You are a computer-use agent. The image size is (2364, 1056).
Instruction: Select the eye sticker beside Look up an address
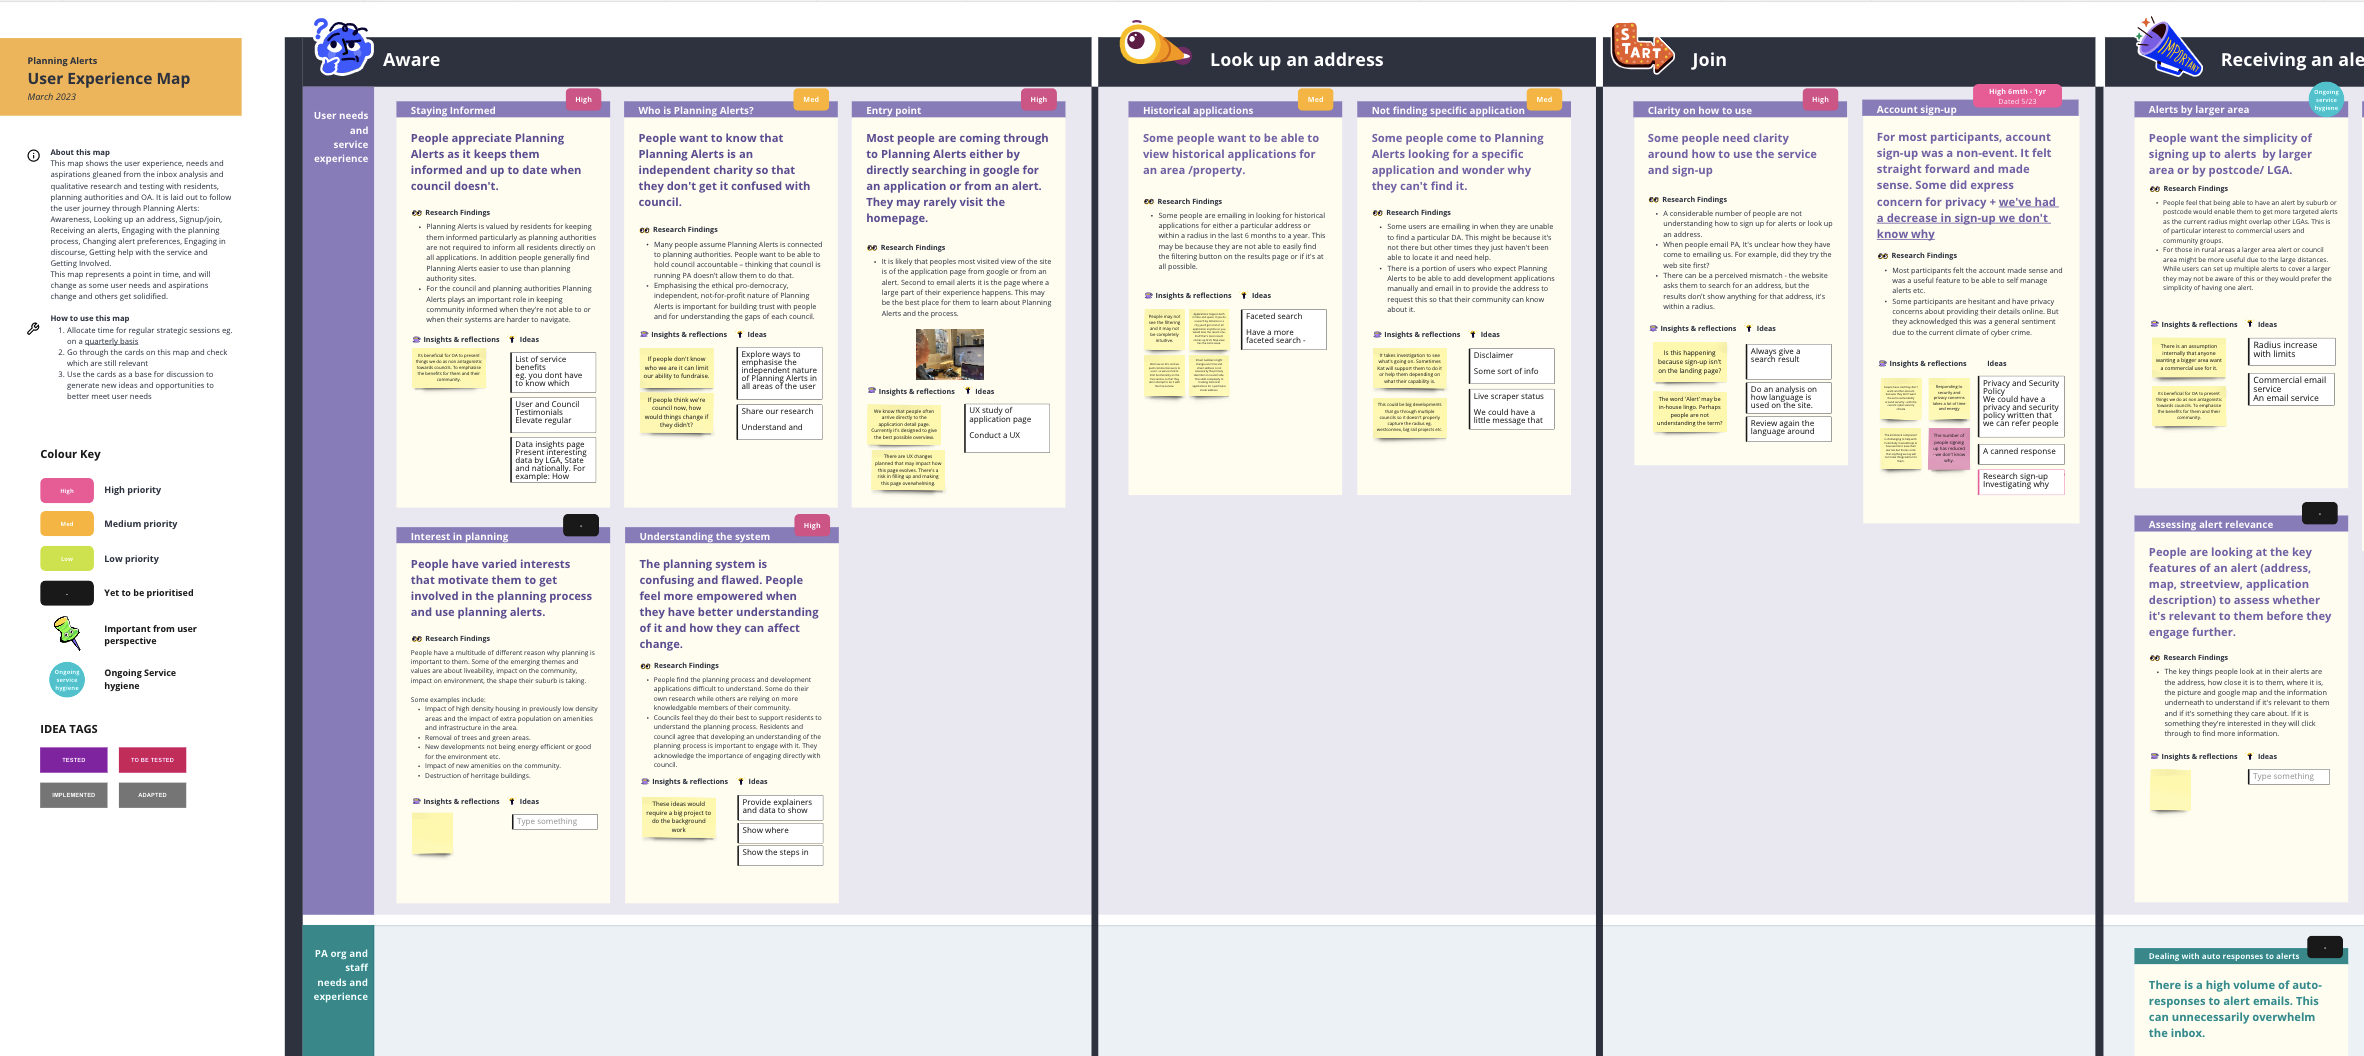(x=1153, y=44)
